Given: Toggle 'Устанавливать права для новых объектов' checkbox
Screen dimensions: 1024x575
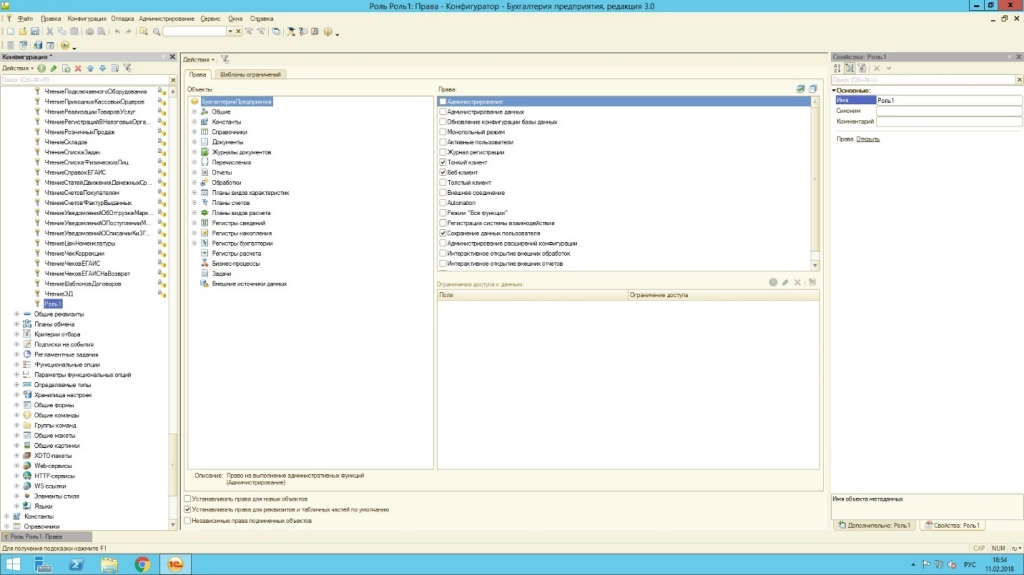Looking at the screenshot, I should (x=188, y=498).
